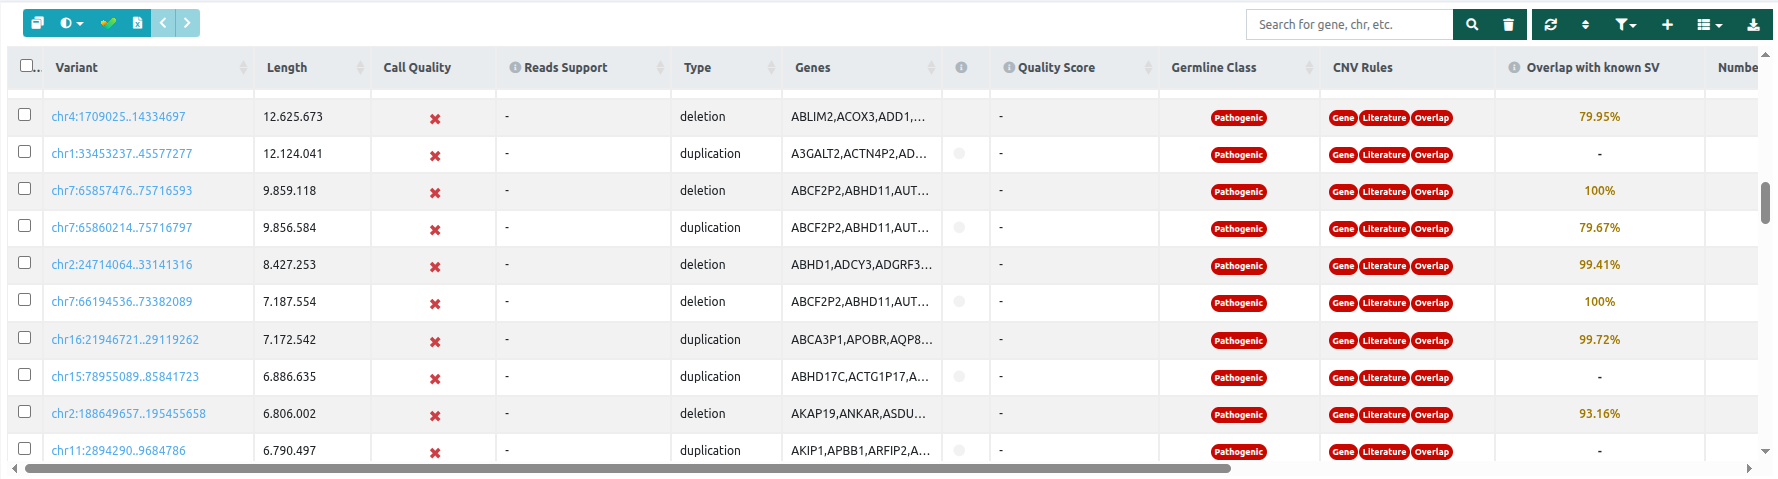Sort table by Length column header

coord(287,68)
